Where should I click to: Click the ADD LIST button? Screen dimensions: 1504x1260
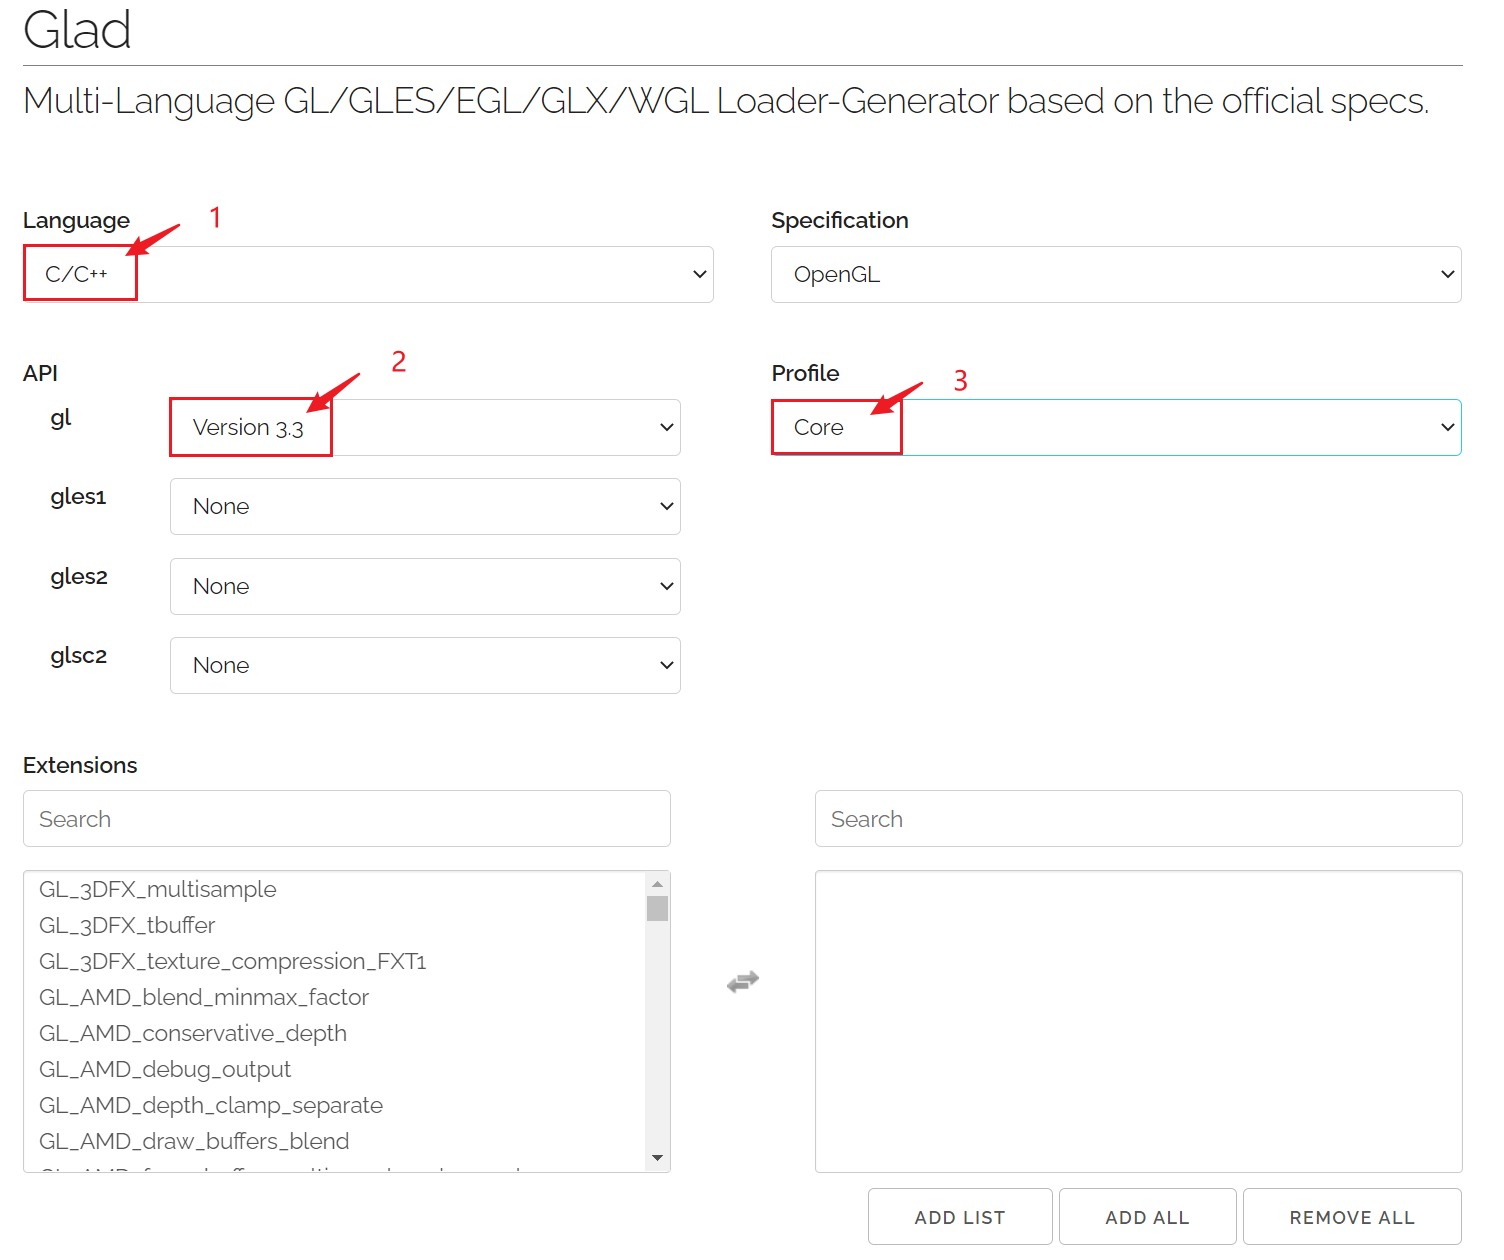point(960,1217)
